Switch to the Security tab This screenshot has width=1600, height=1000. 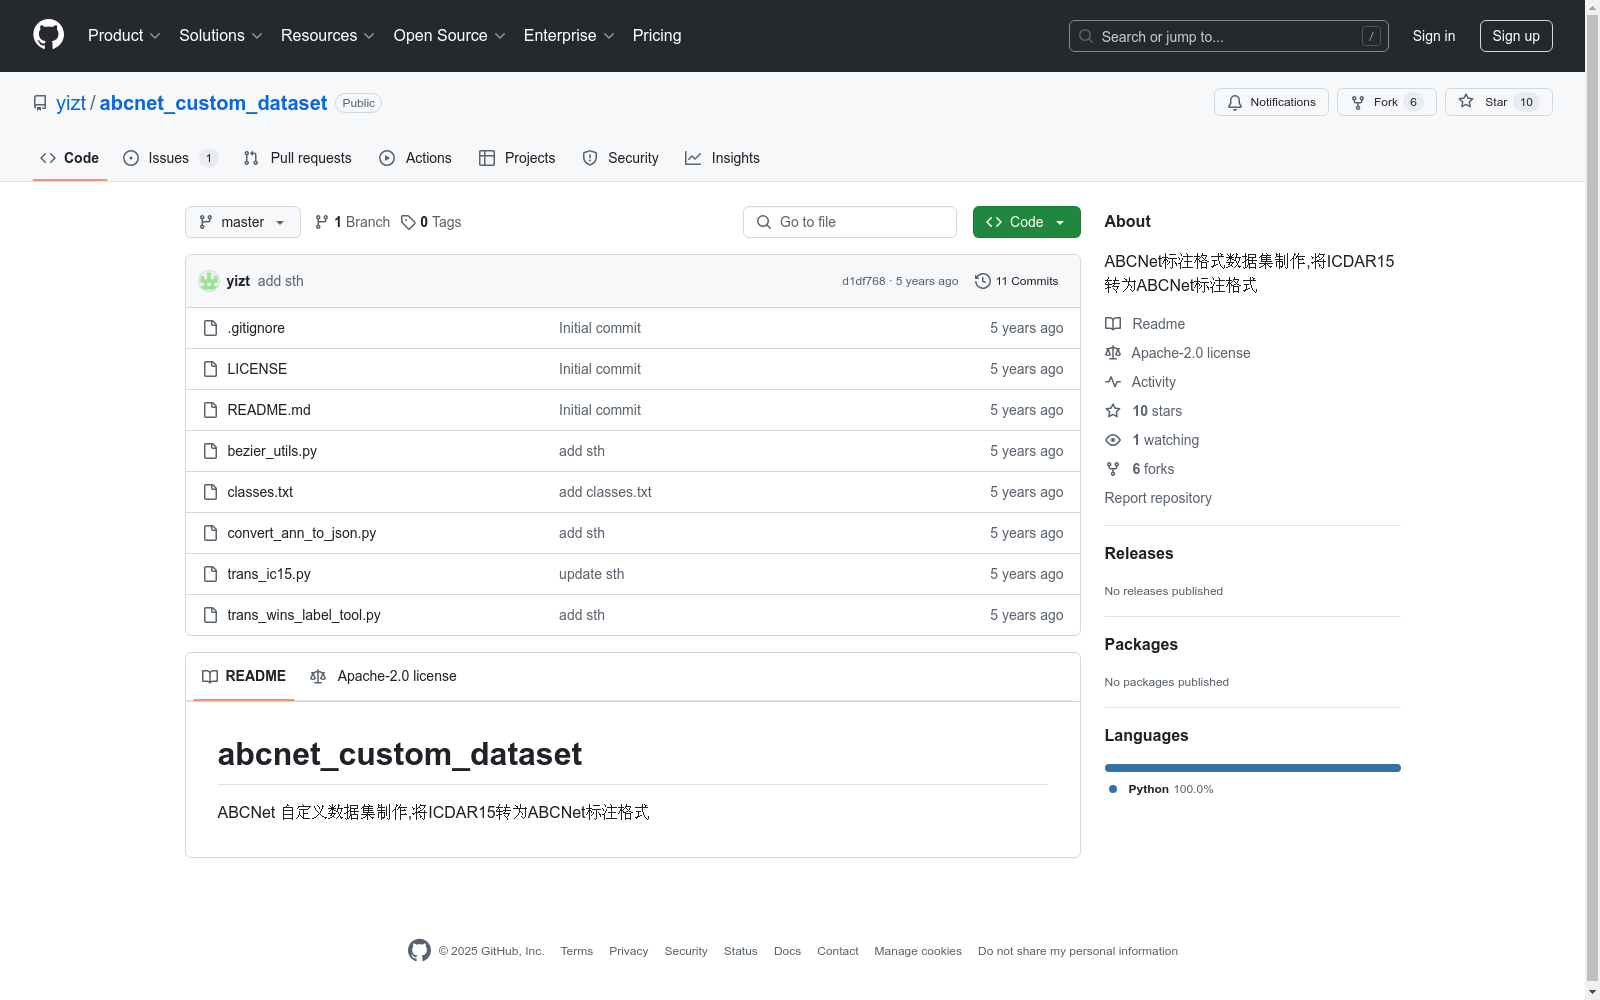[x=620, y=158]
